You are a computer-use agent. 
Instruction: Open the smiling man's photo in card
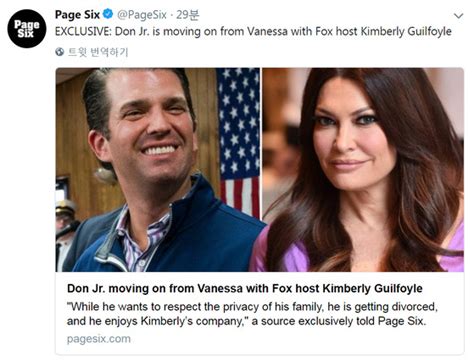(158, 170)
